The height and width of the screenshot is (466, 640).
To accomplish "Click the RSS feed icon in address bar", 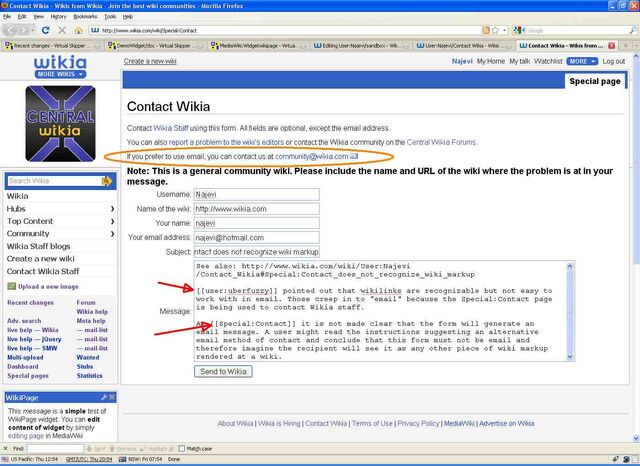I will click(486, 30).
